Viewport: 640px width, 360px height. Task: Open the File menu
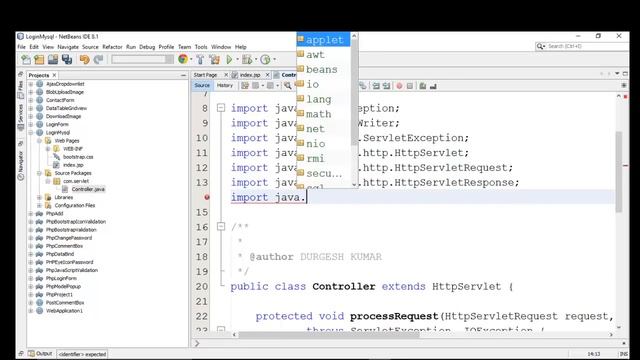point(21,47)
